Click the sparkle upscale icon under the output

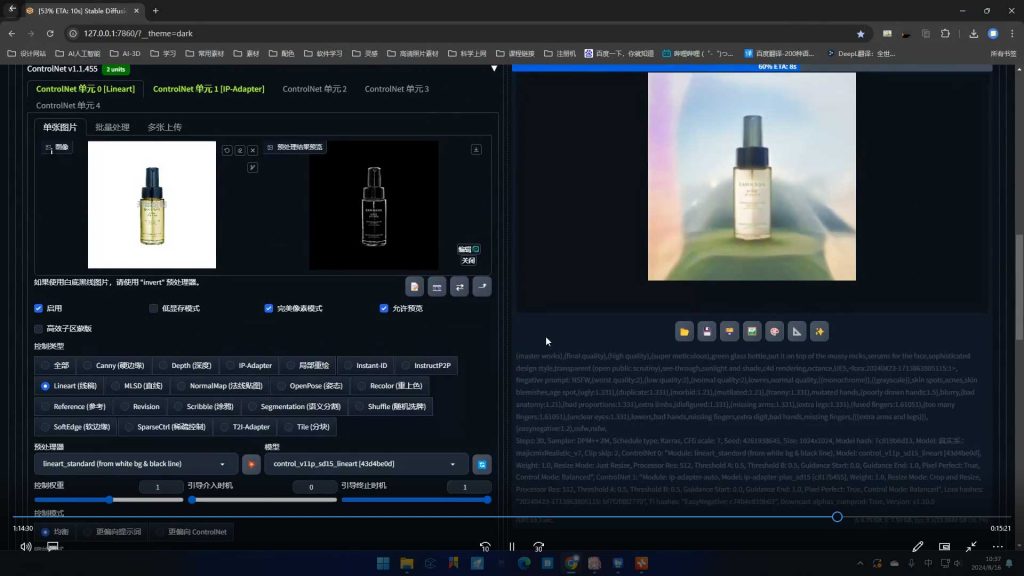tap(819, 331)
